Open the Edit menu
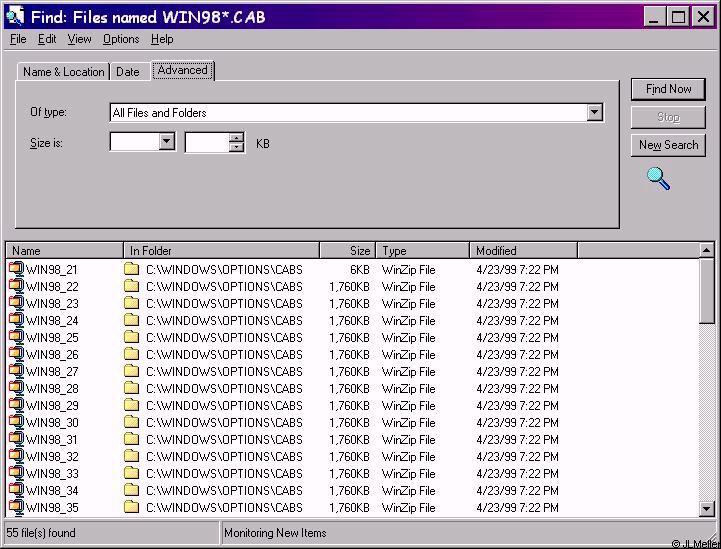 47,39
